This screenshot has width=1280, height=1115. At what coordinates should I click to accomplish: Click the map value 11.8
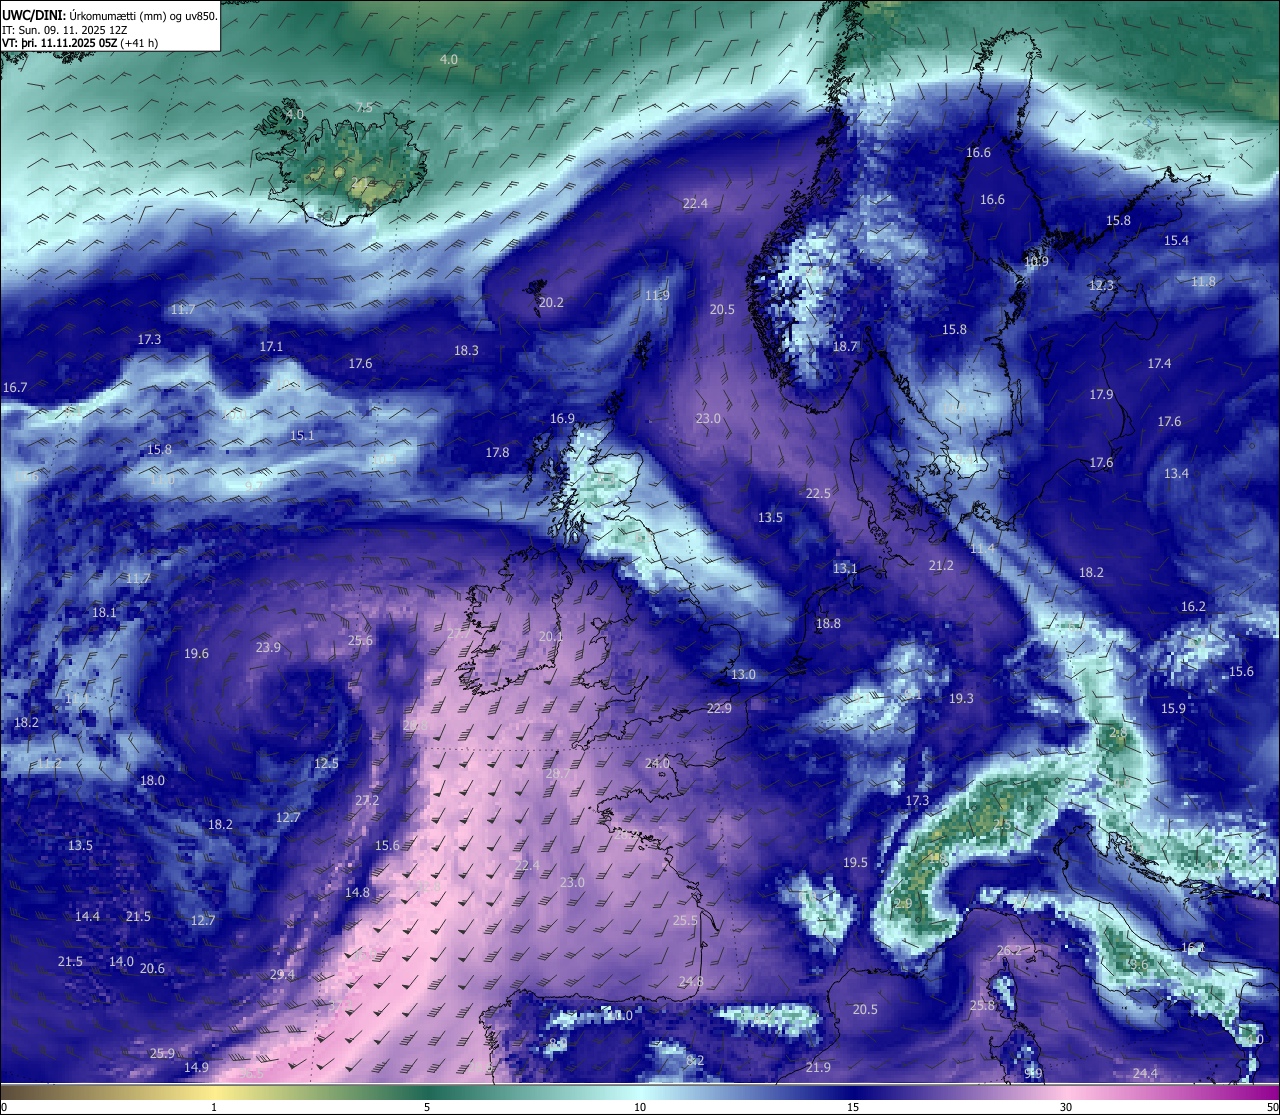pos(1203,281)
